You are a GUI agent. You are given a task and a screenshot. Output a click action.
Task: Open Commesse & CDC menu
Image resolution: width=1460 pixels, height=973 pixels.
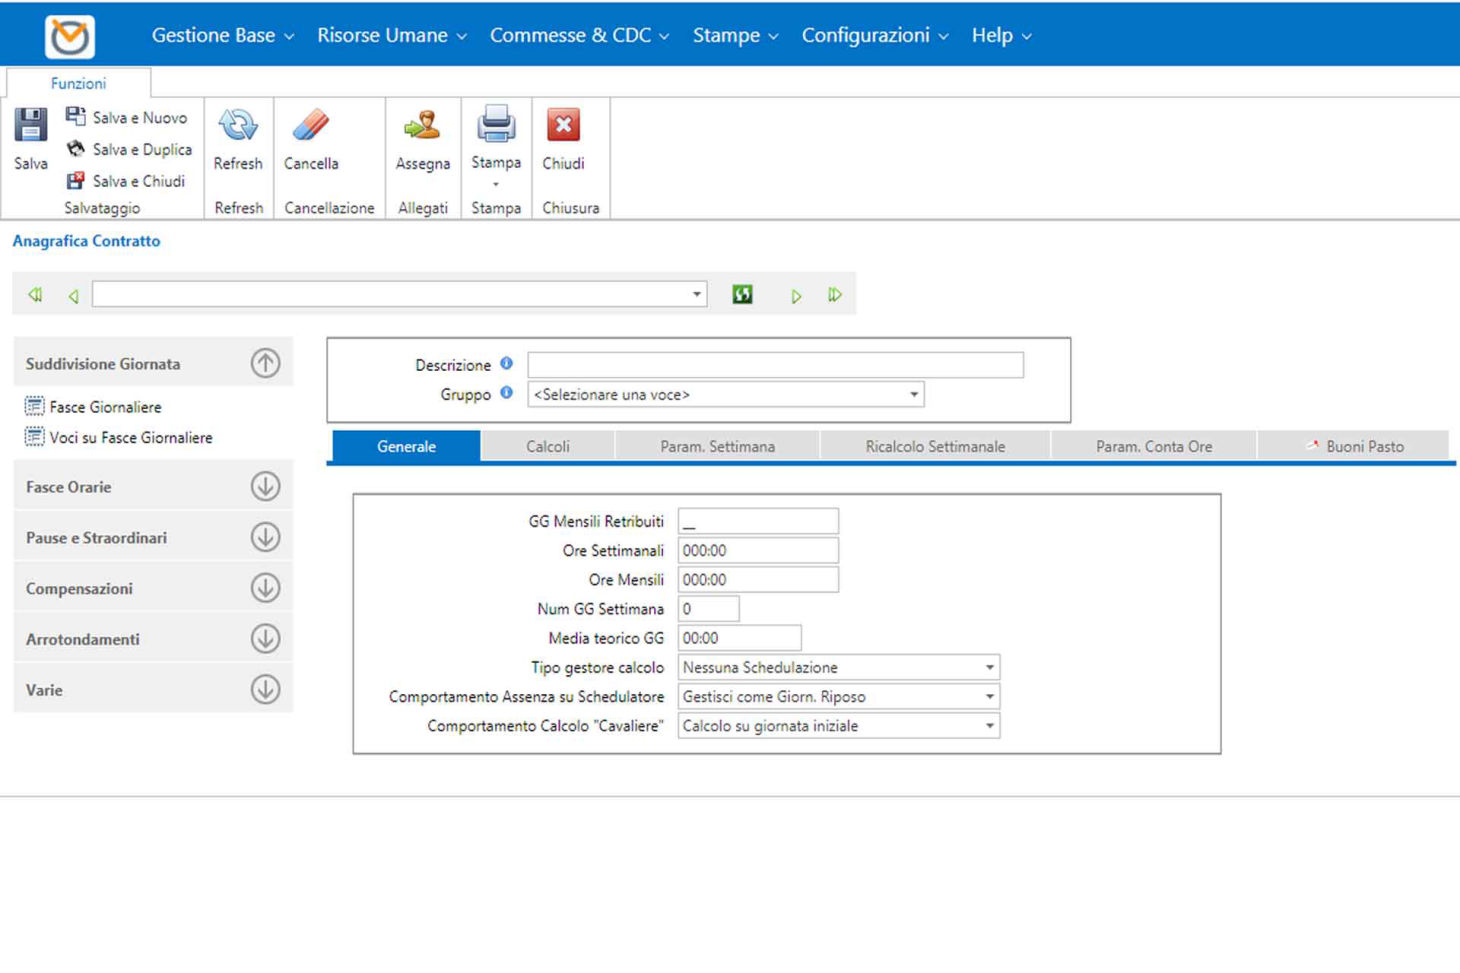580,35
